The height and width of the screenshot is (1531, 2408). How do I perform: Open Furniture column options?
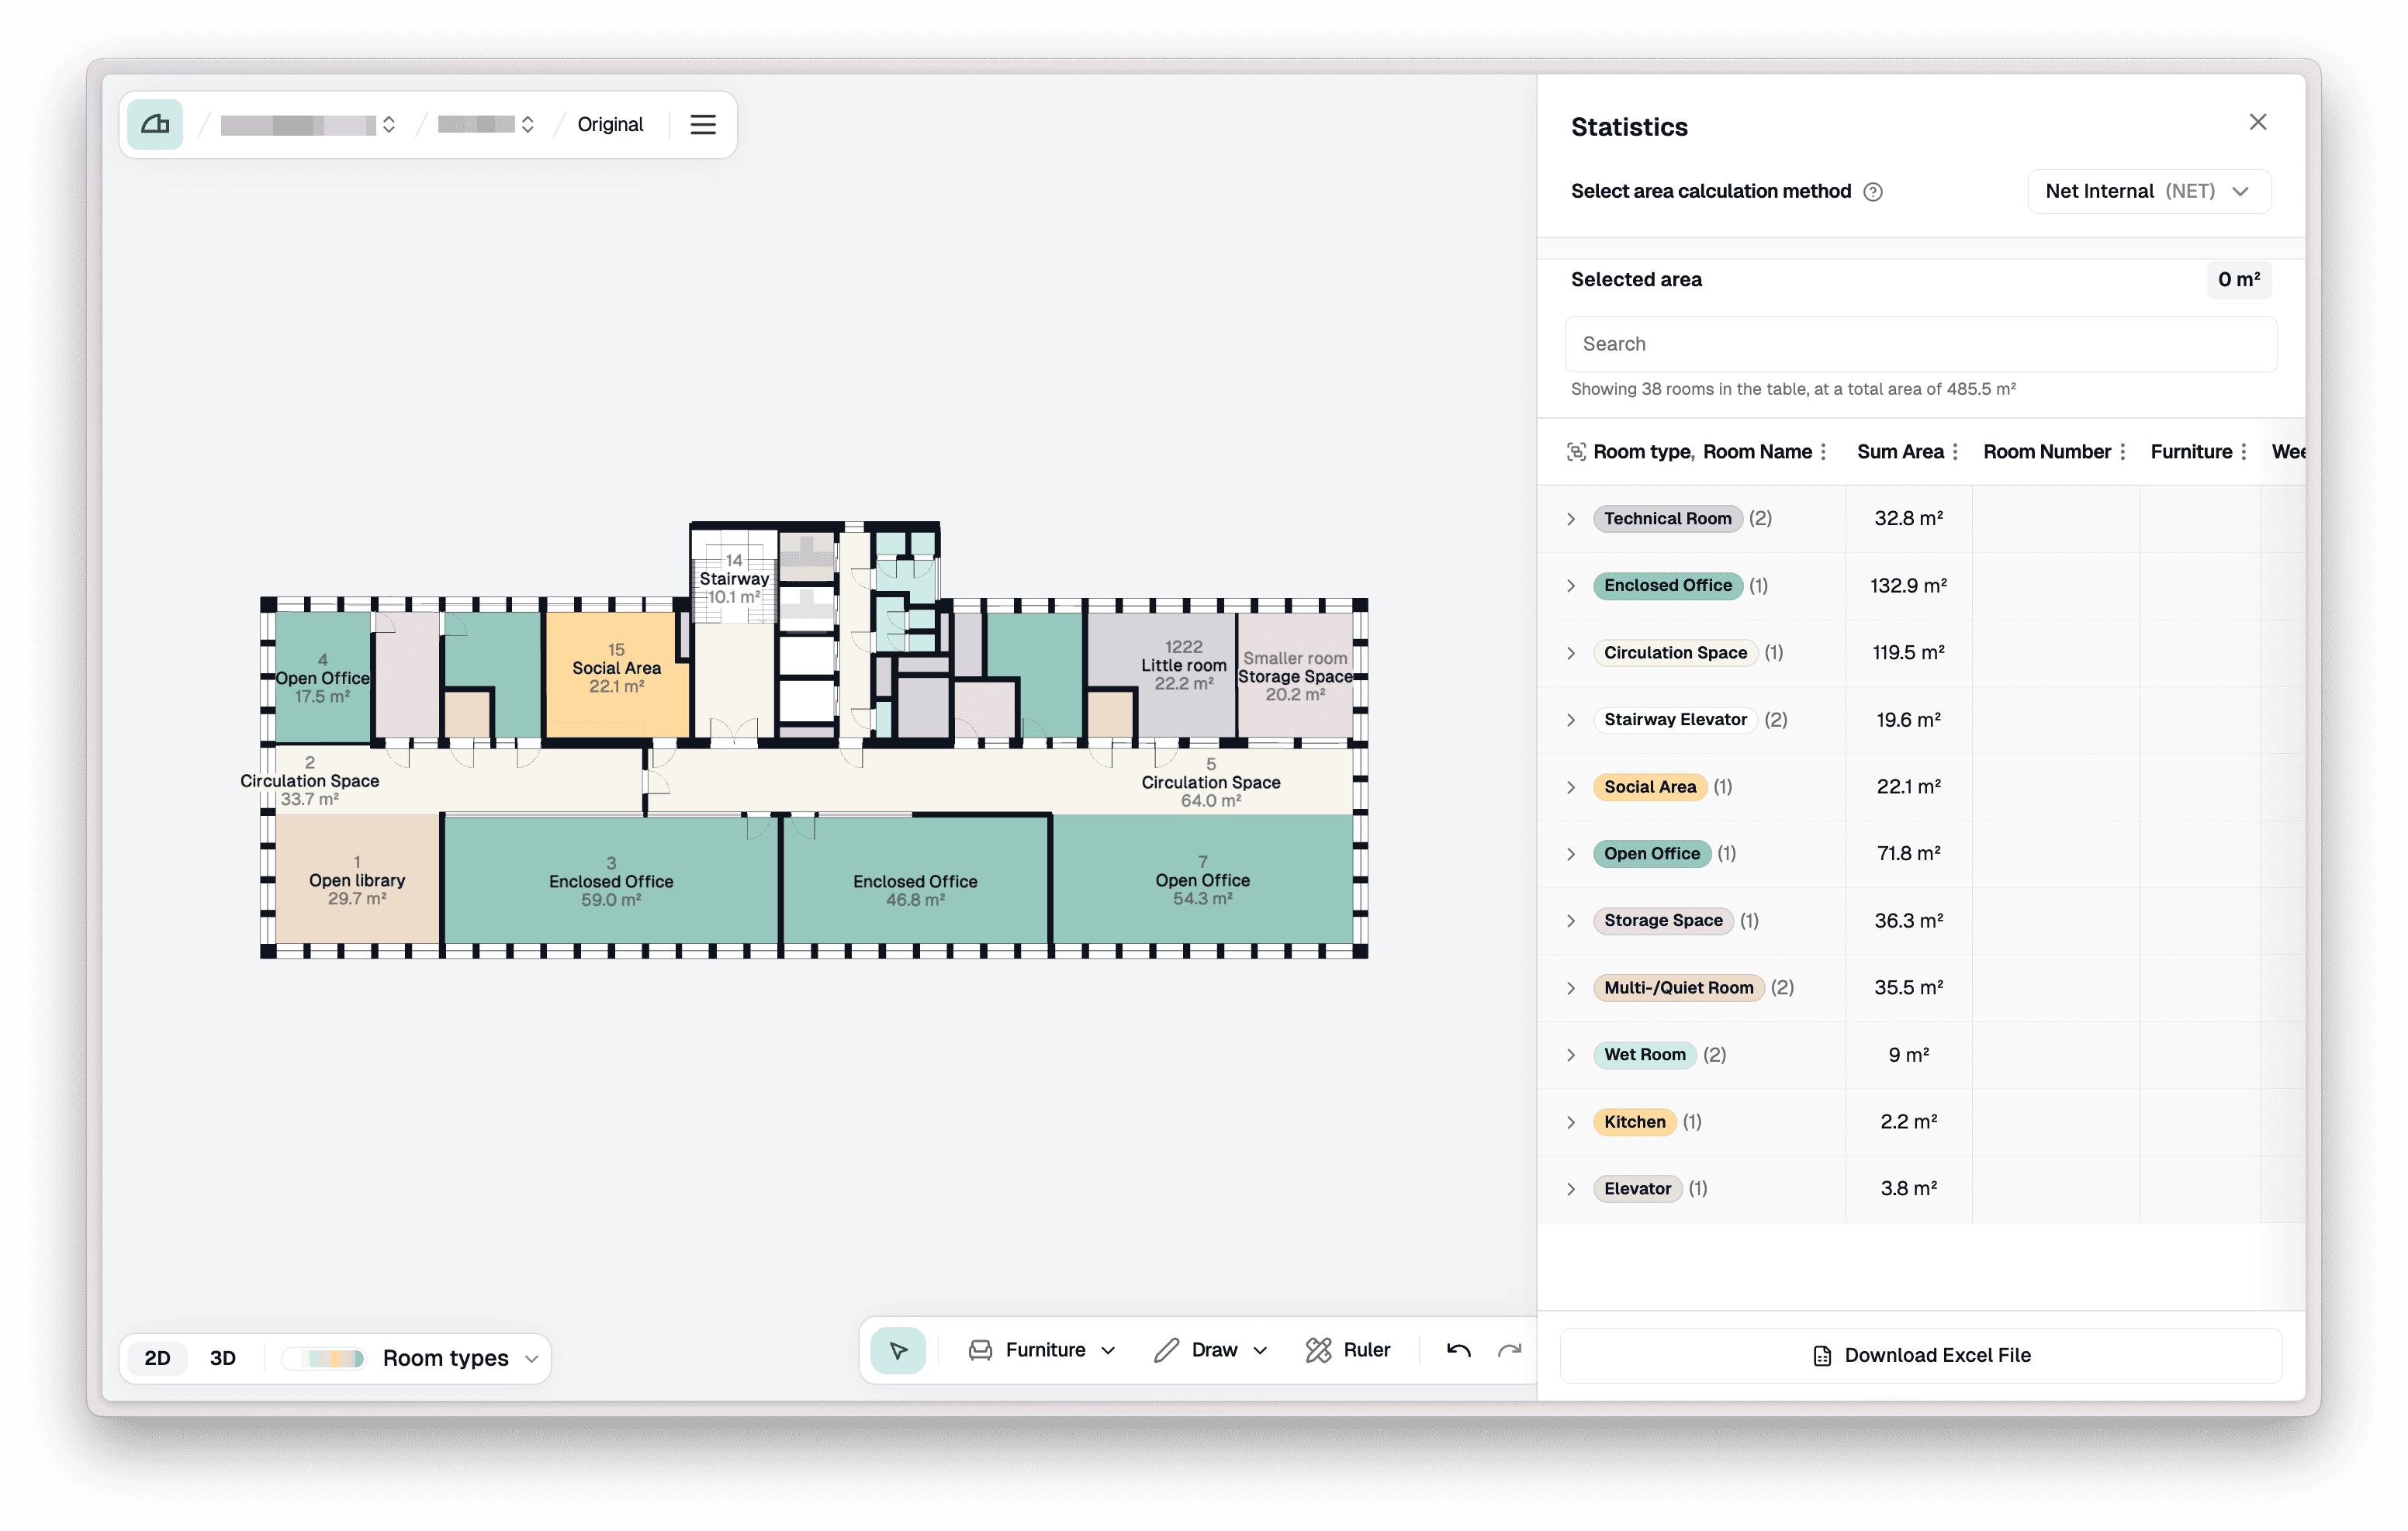click(2243, 452)
